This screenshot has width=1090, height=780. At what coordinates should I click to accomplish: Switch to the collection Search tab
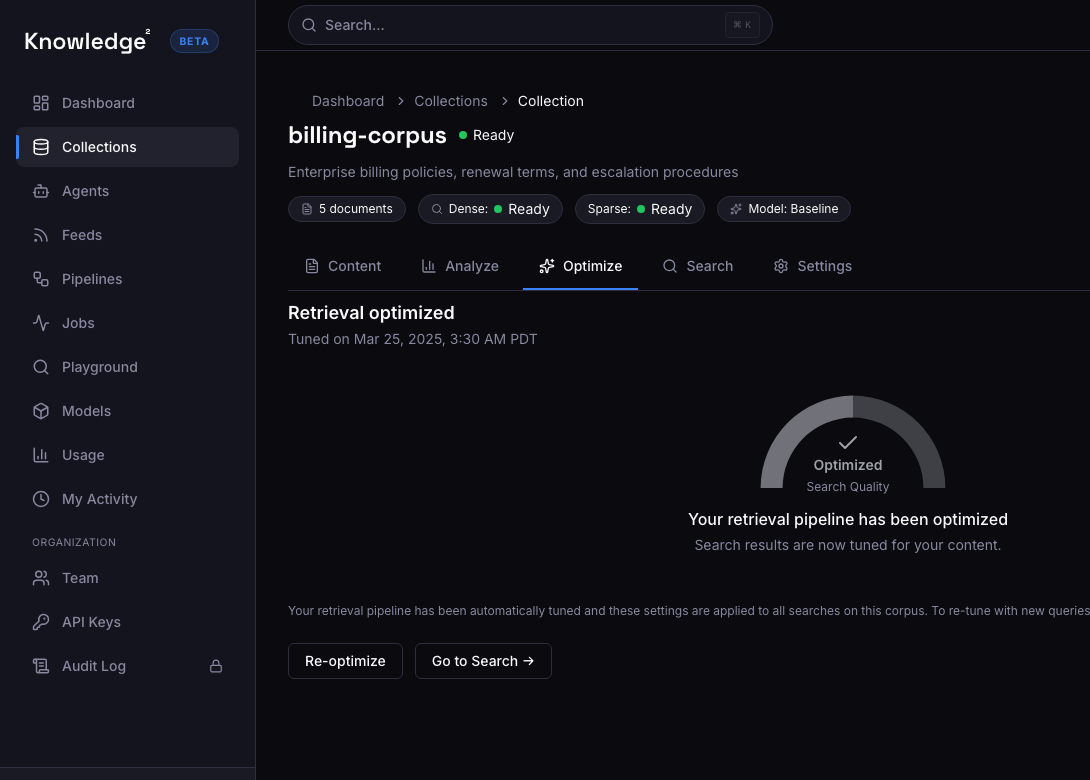click(697, 266)
